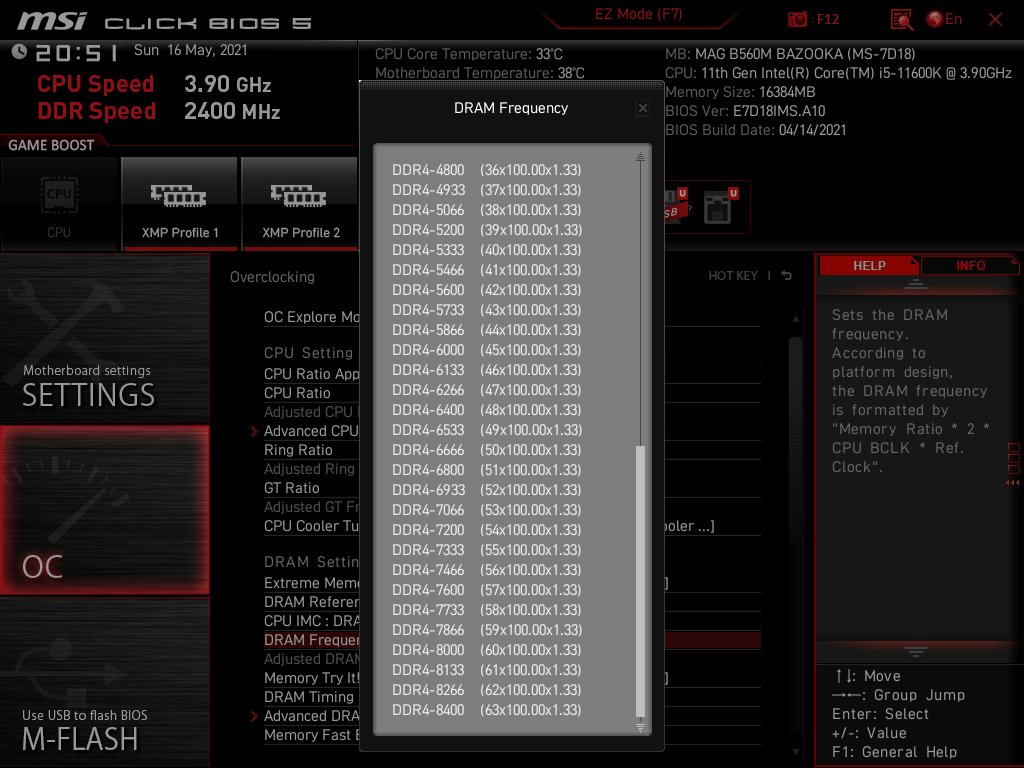The image size is (1024, 768).
Task: Switch to EZ Mode (F7)
Action: tap(638, 14)
